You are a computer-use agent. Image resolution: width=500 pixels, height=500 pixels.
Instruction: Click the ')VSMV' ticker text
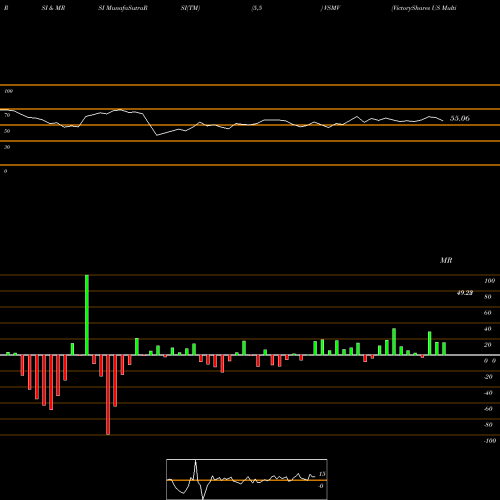(x=330, y=8)
